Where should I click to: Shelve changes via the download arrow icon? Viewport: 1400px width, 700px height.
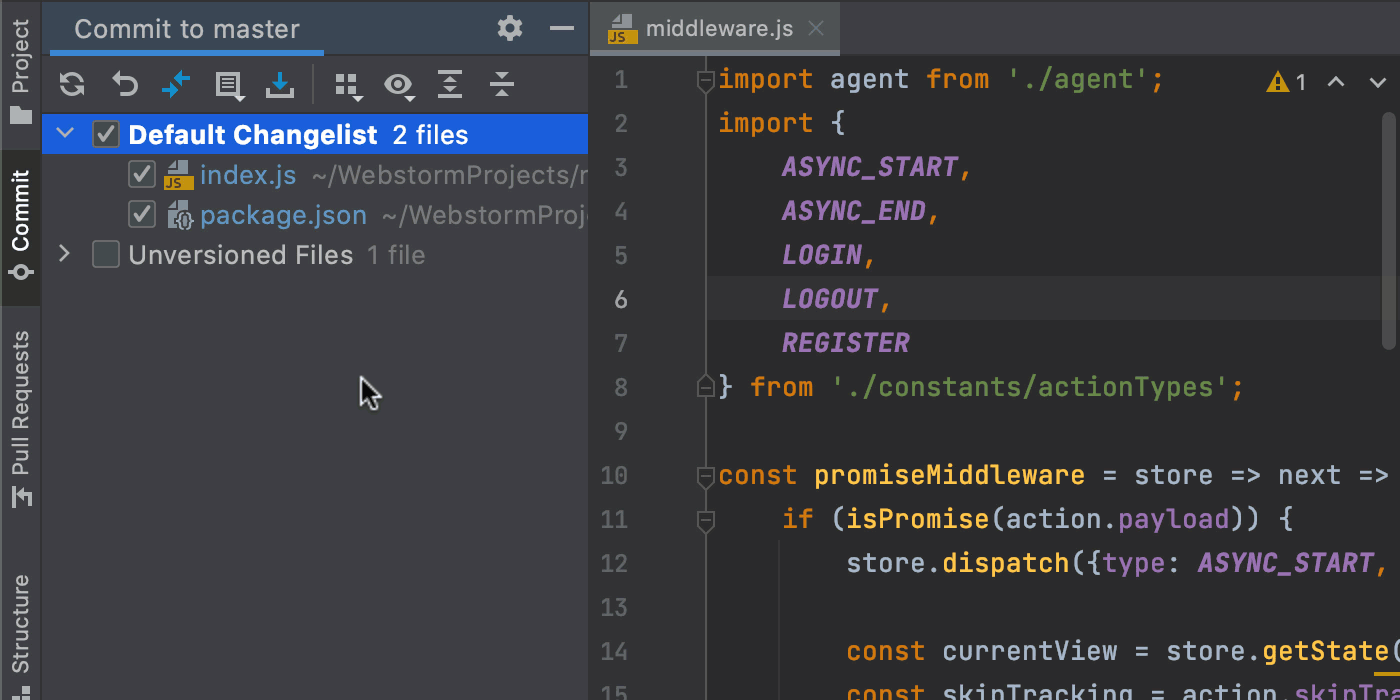click(280, 84)
